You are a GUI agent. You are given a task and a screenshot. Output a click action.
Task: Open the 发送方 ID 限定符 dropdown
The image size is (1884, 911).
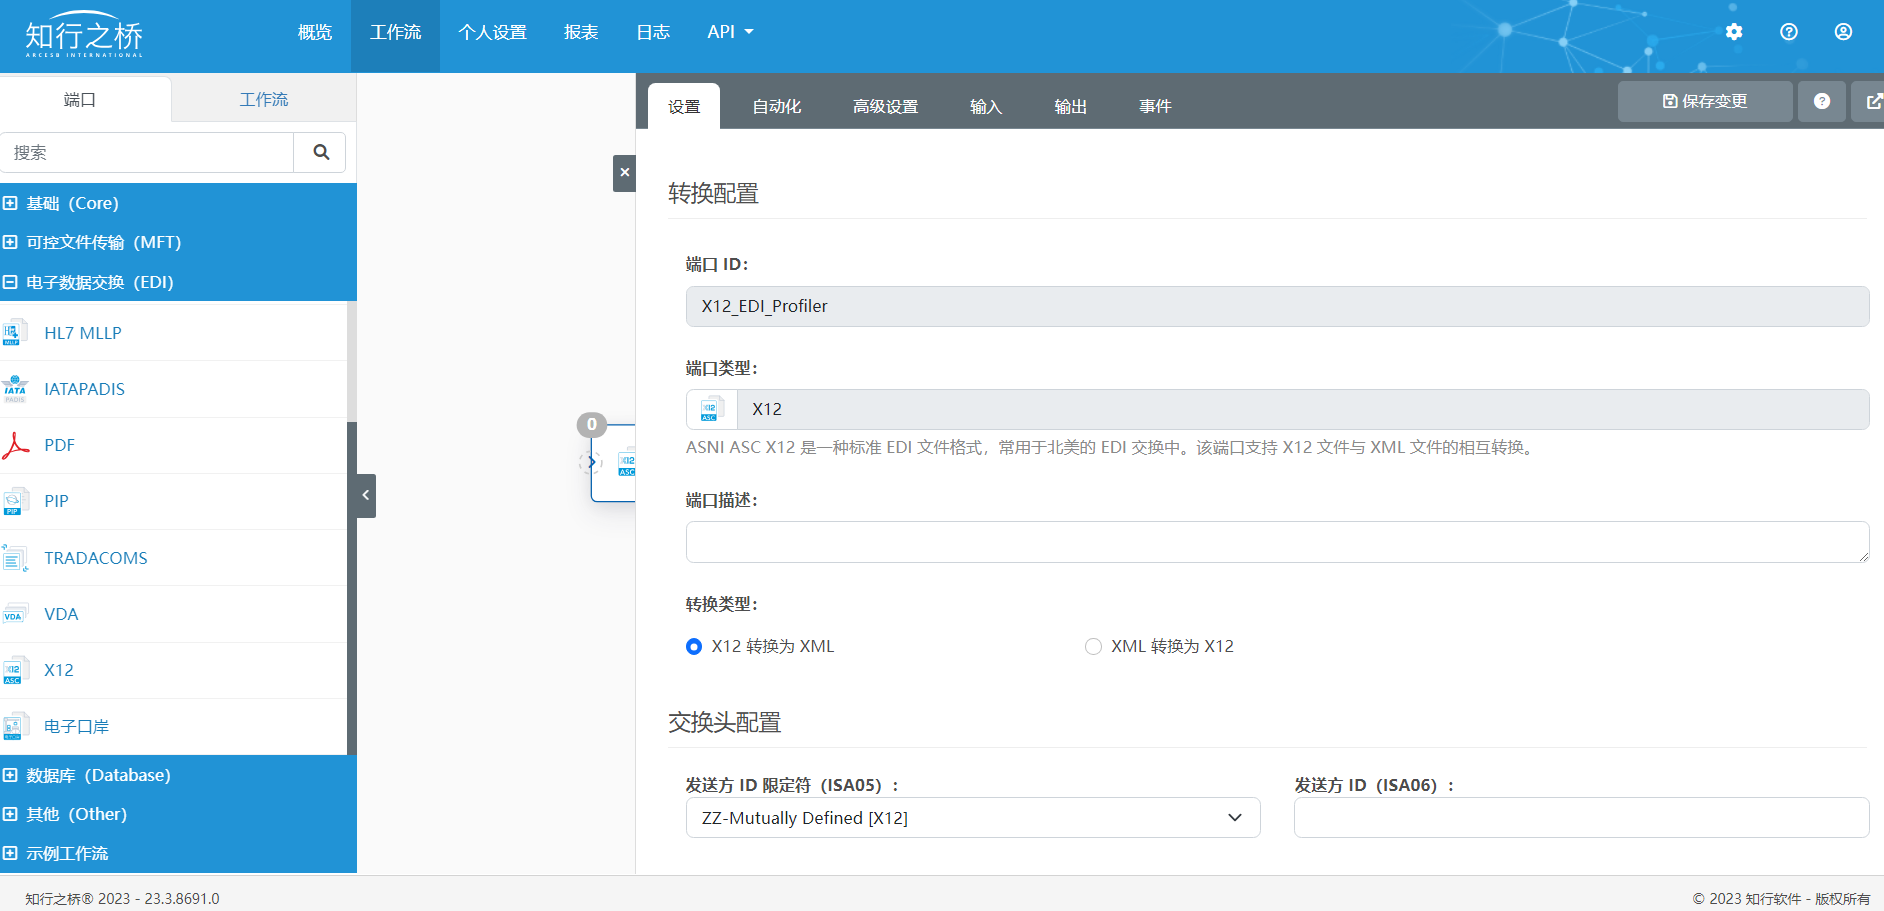972,818
